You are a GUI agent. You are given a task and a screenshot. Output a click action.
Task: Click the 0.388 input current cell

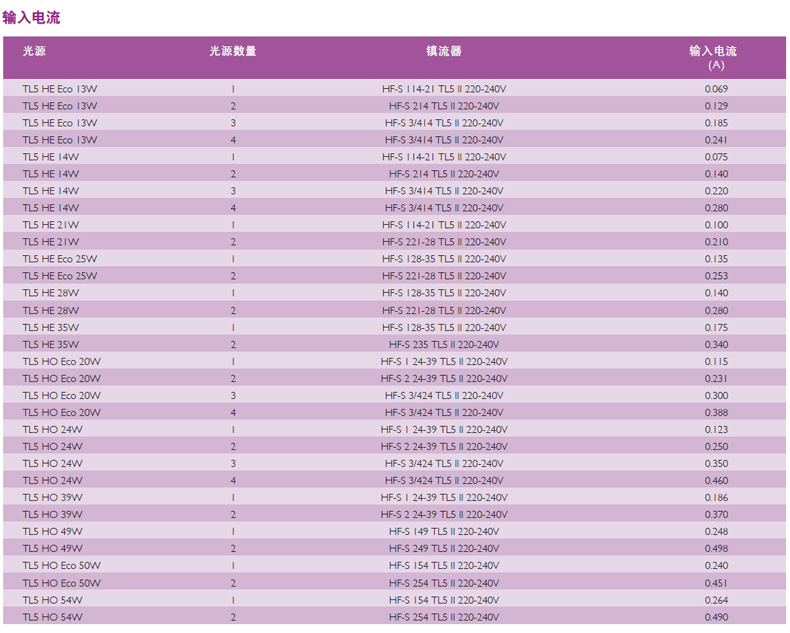coord(715,412)
